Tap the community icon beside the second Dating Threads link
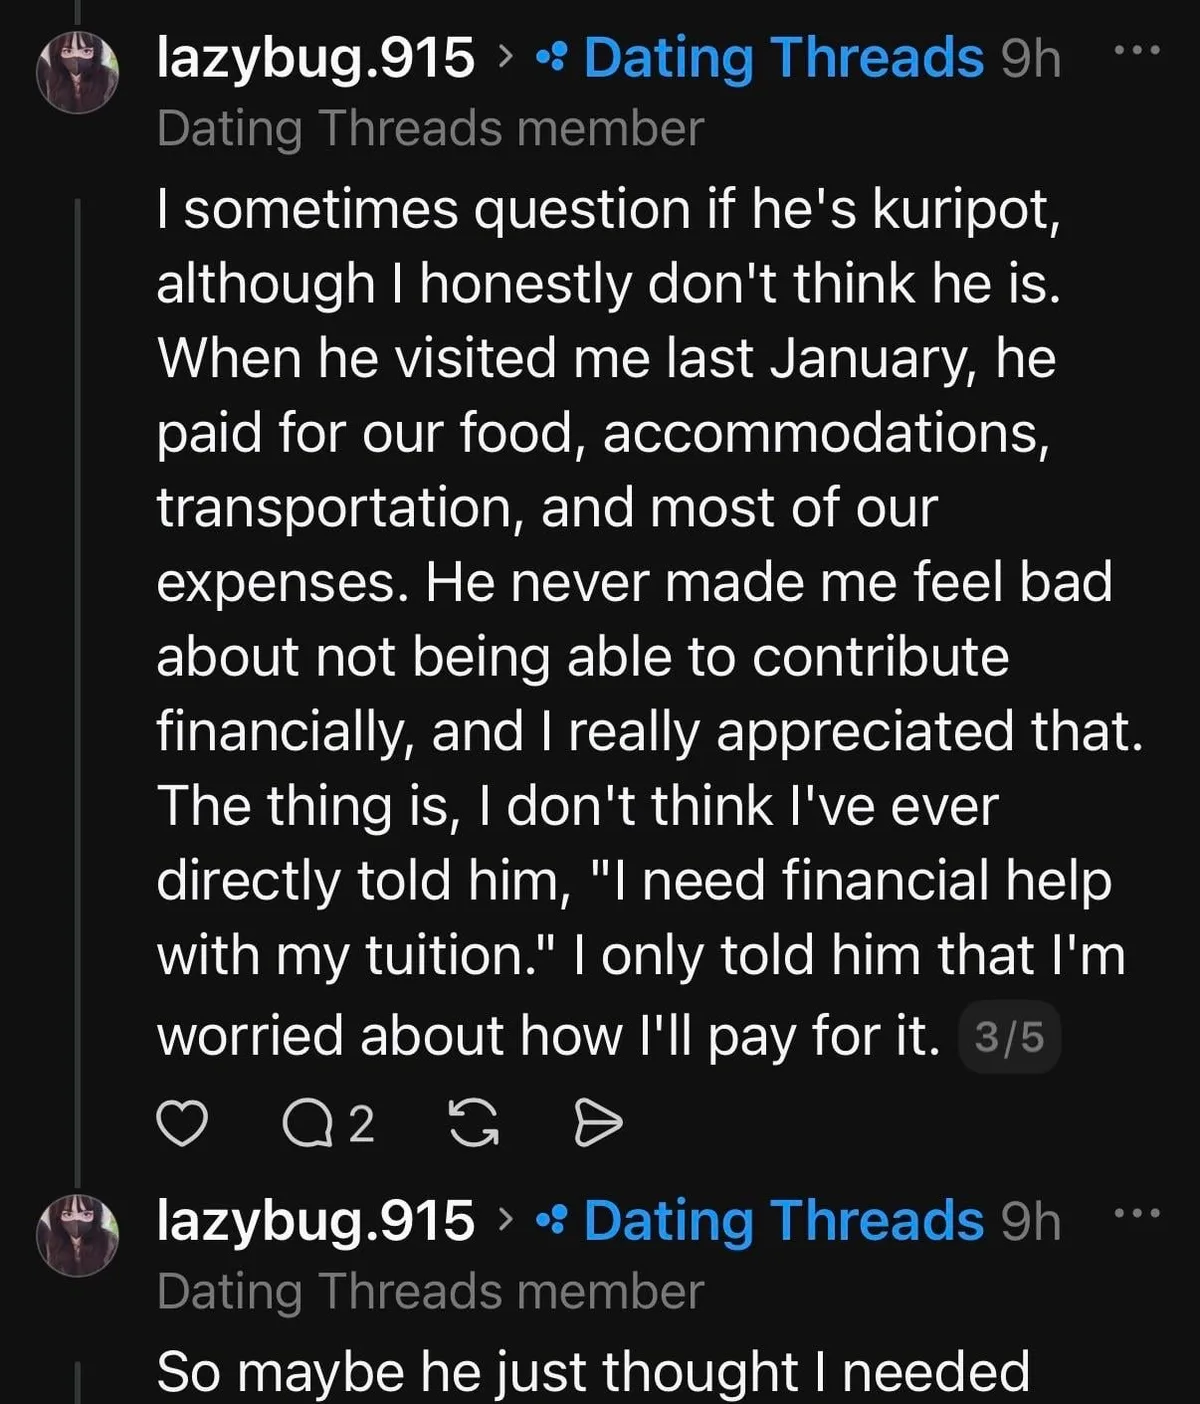The width and height of the screenshot is (1200, 1404). pos(551,1221)
